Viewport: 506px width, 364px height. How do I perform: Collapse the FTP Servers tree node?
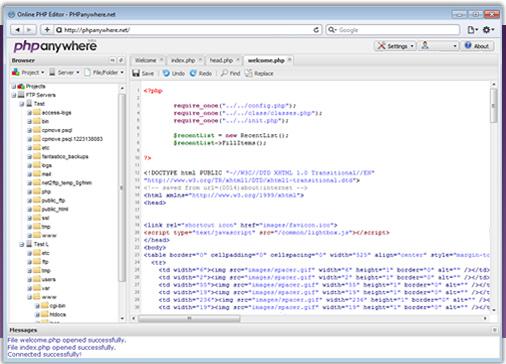[x=14, y=95]
